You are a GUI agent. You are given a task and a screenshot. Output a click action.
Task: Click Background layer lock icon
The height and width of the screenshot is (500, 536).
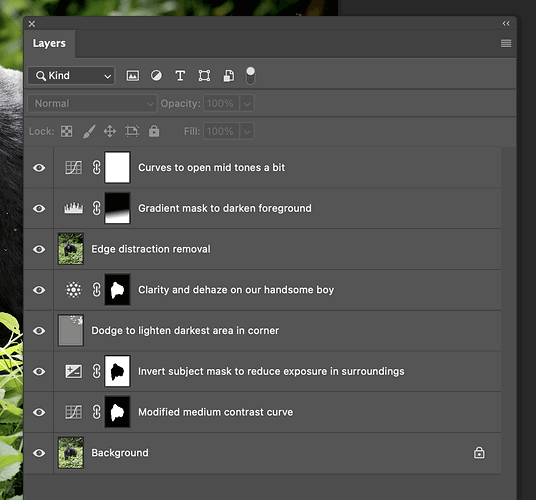coord(479,453)
